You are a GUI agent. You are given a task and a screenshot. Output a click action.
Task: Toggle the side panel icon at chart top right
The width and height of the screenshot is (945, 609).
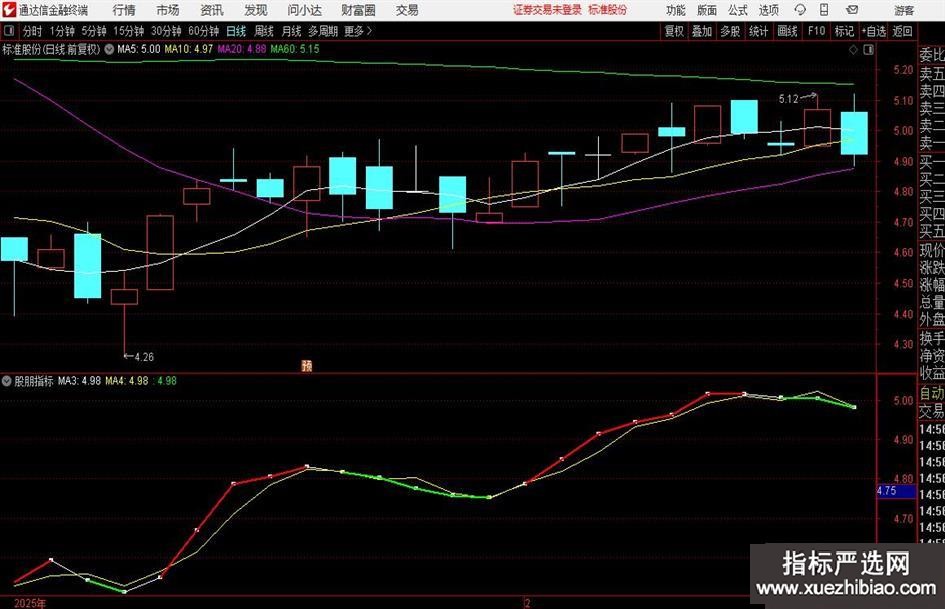pos(868,50)
